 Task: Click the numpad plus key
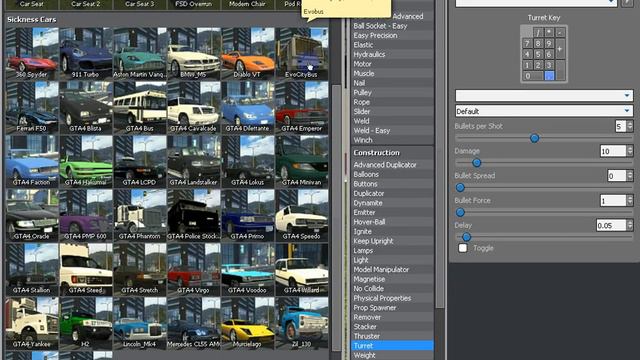tap(560, 49)
